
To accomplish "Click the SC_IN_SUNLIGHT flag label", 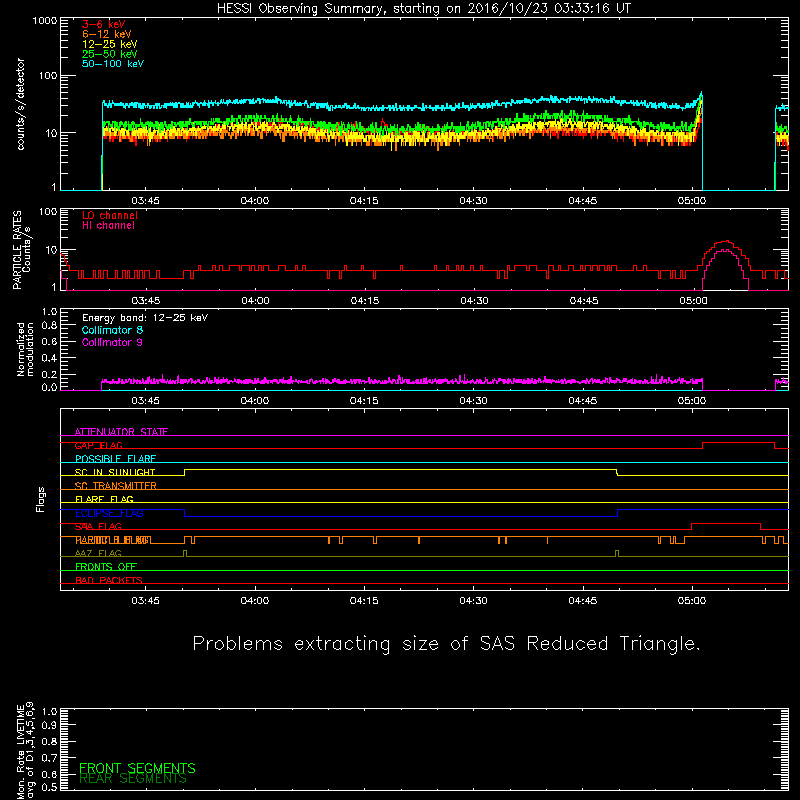I will [115, 472].
